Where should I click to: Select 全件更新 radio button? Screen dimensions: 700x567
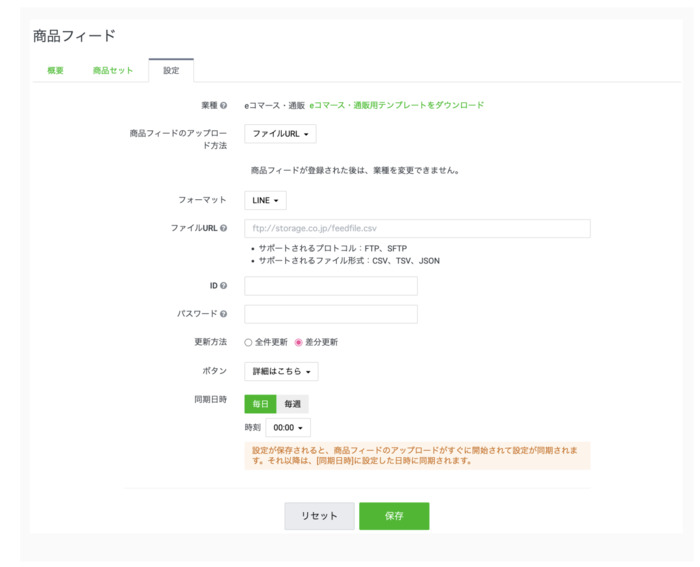249,342
